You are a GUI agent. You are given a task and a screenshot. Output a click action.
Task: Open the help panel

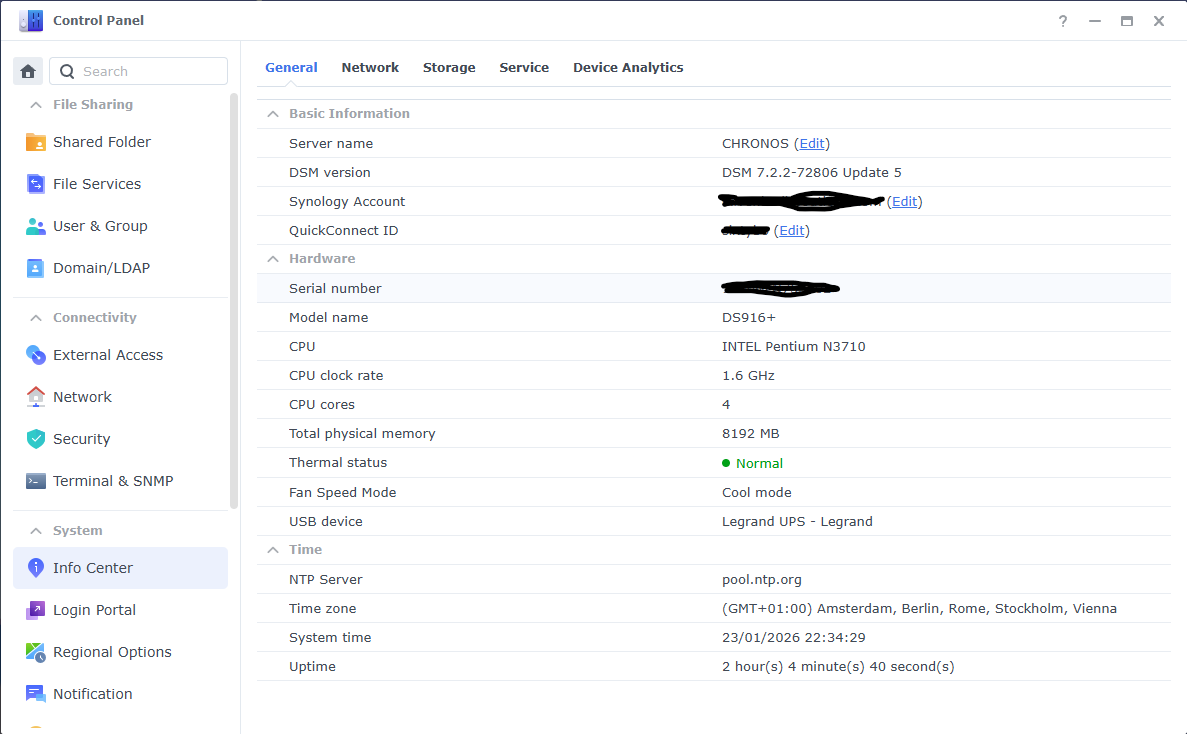coord(1062,20)
